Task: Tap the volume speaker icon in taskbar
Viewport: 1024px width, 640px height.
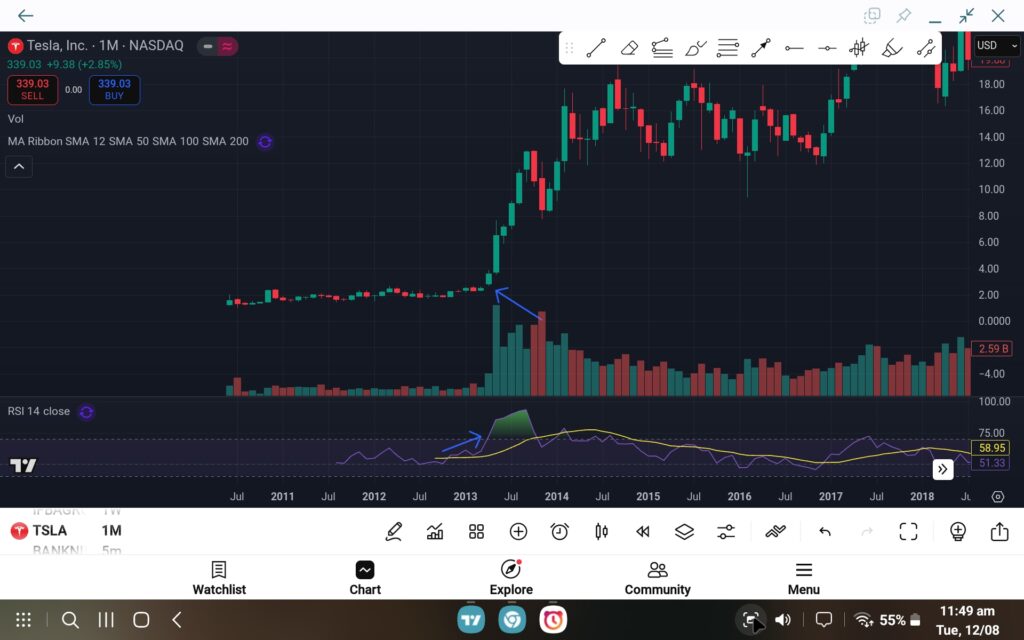Action: coord(782,620)
